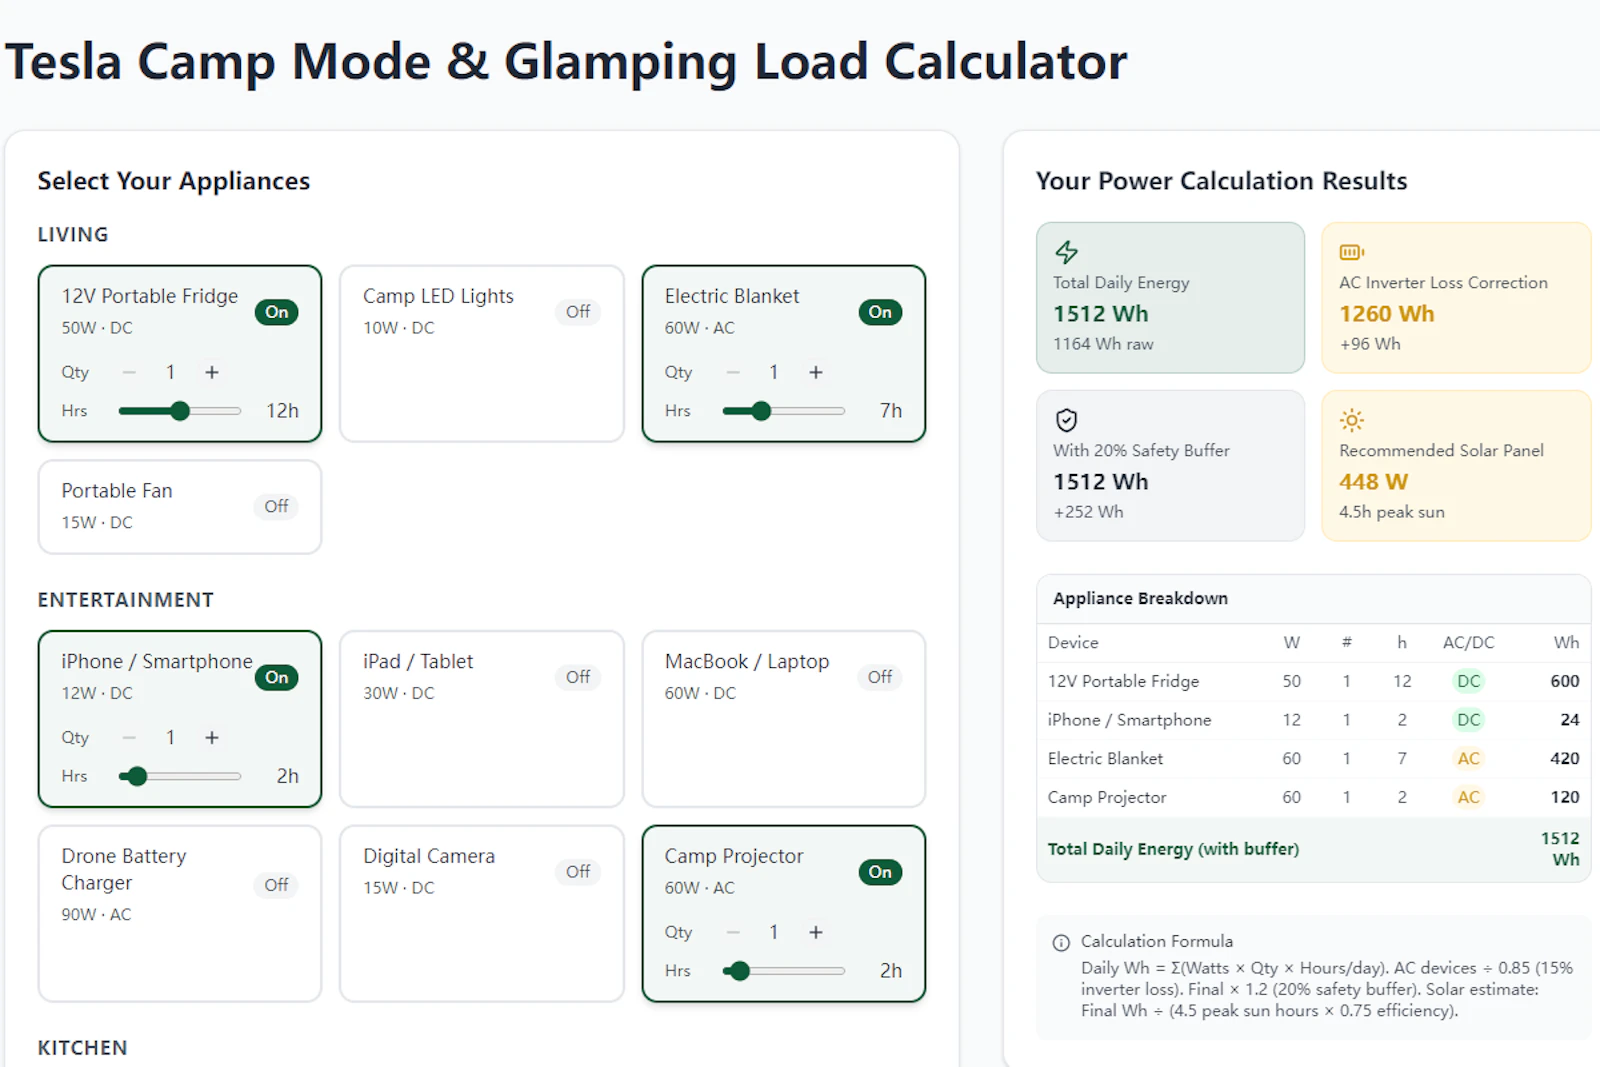The image size is (1600, 1067).
Task: Decrease Electric Blanket quantity with minus
Action: (x=733, y=372)
